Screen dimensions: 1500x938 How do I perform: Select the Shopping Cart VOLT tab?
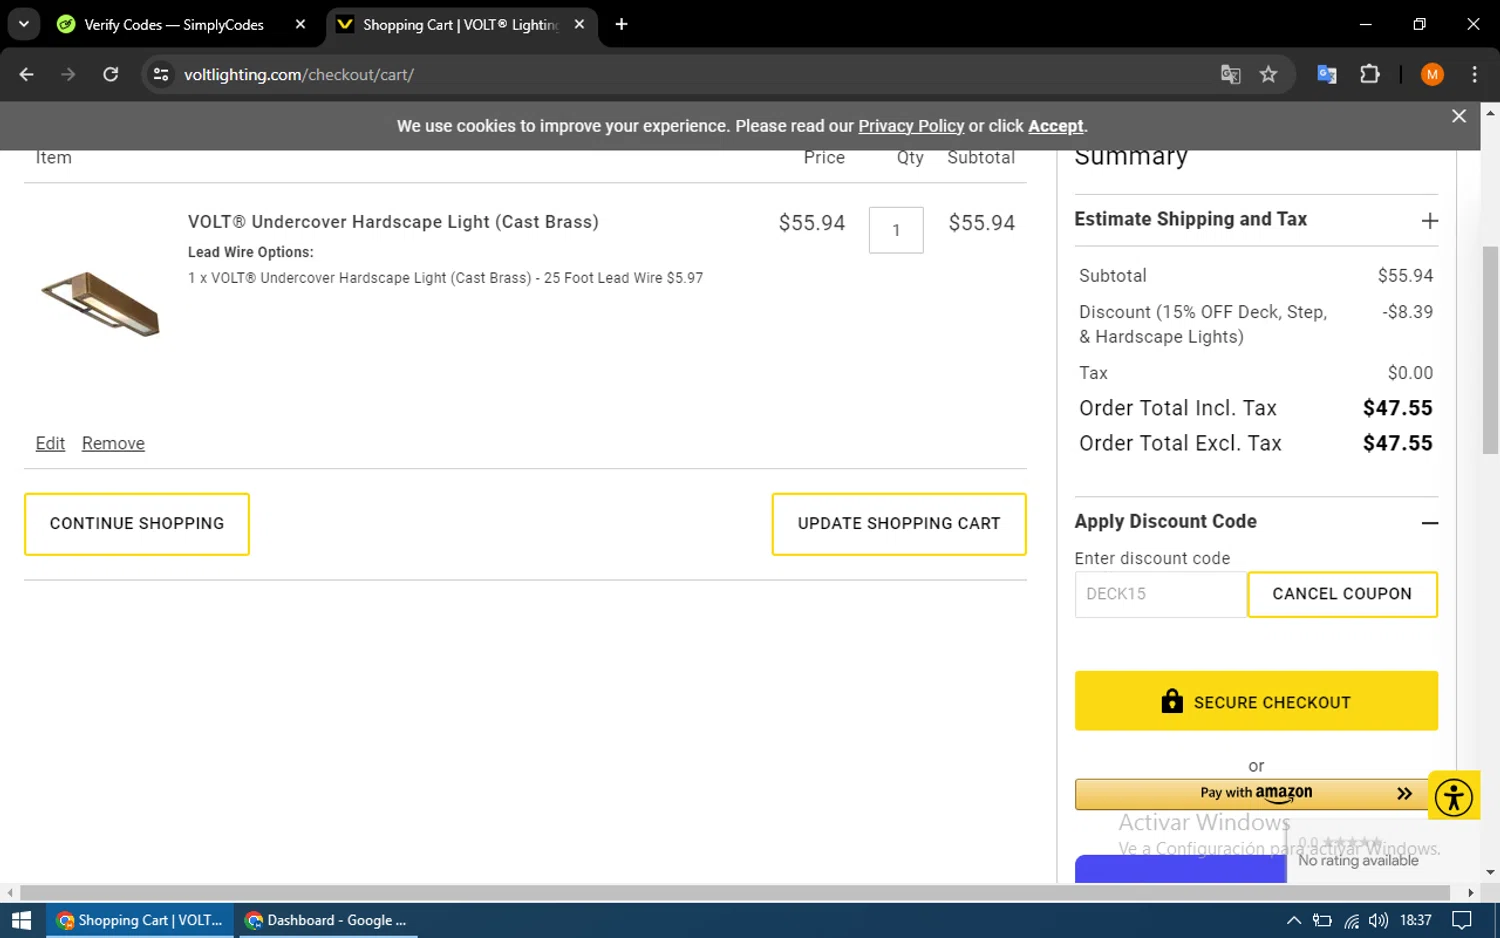point(459,24)
